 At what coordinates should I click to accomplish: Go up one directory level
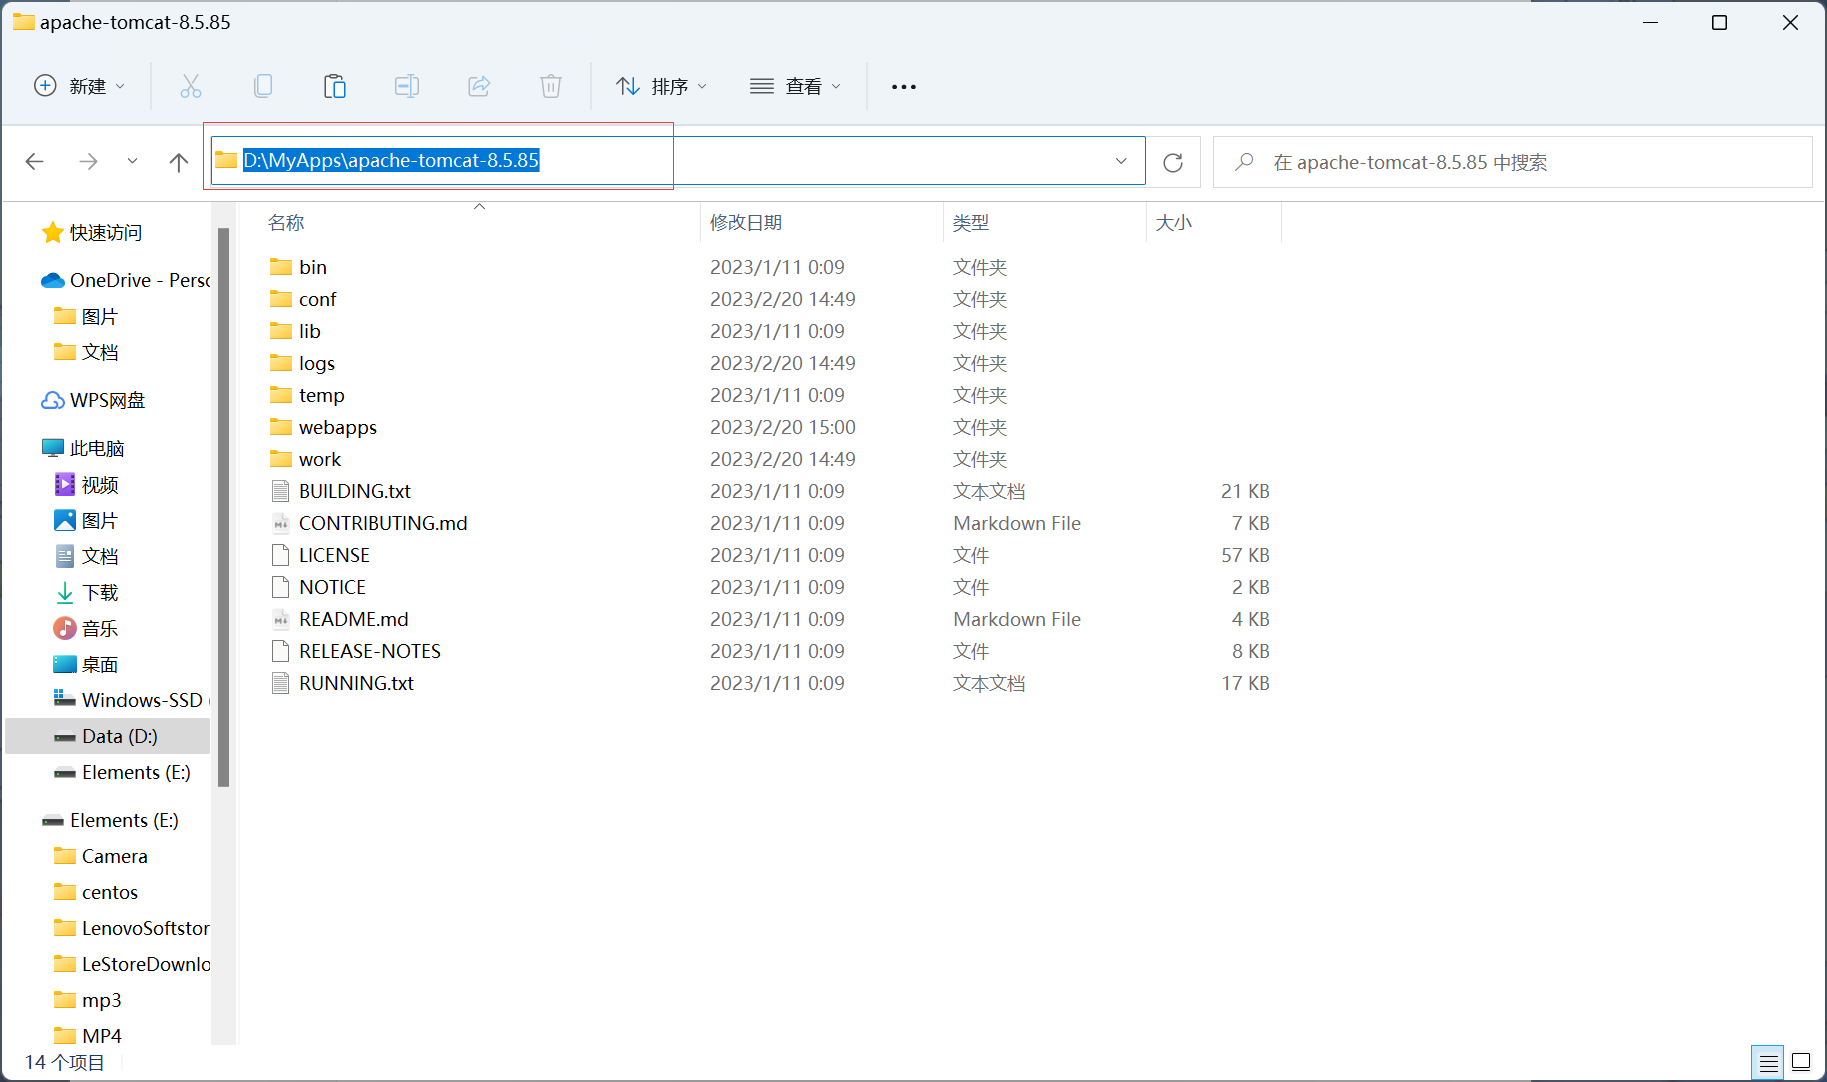coord(179,162)
